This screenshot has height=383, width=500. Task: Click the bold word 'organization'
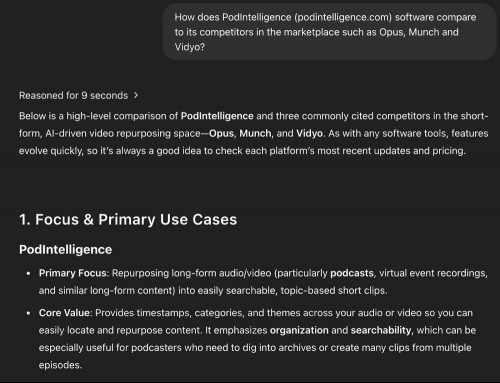[299, 330]
